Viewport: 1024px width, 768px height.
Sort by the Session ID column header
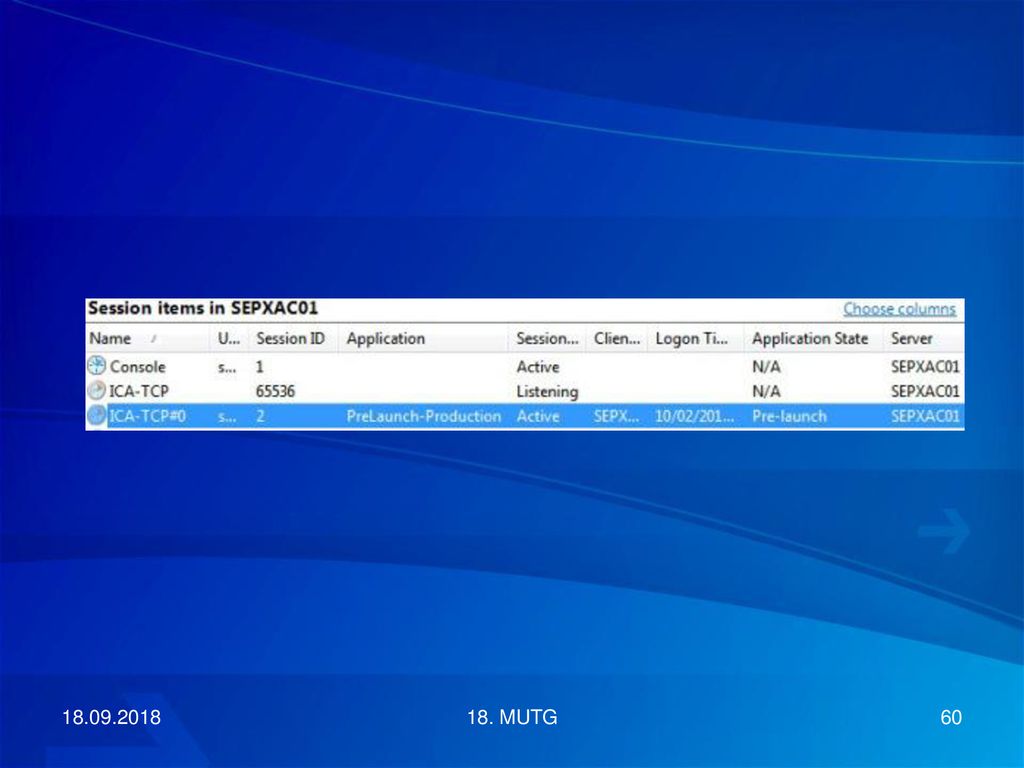(291, 338)
